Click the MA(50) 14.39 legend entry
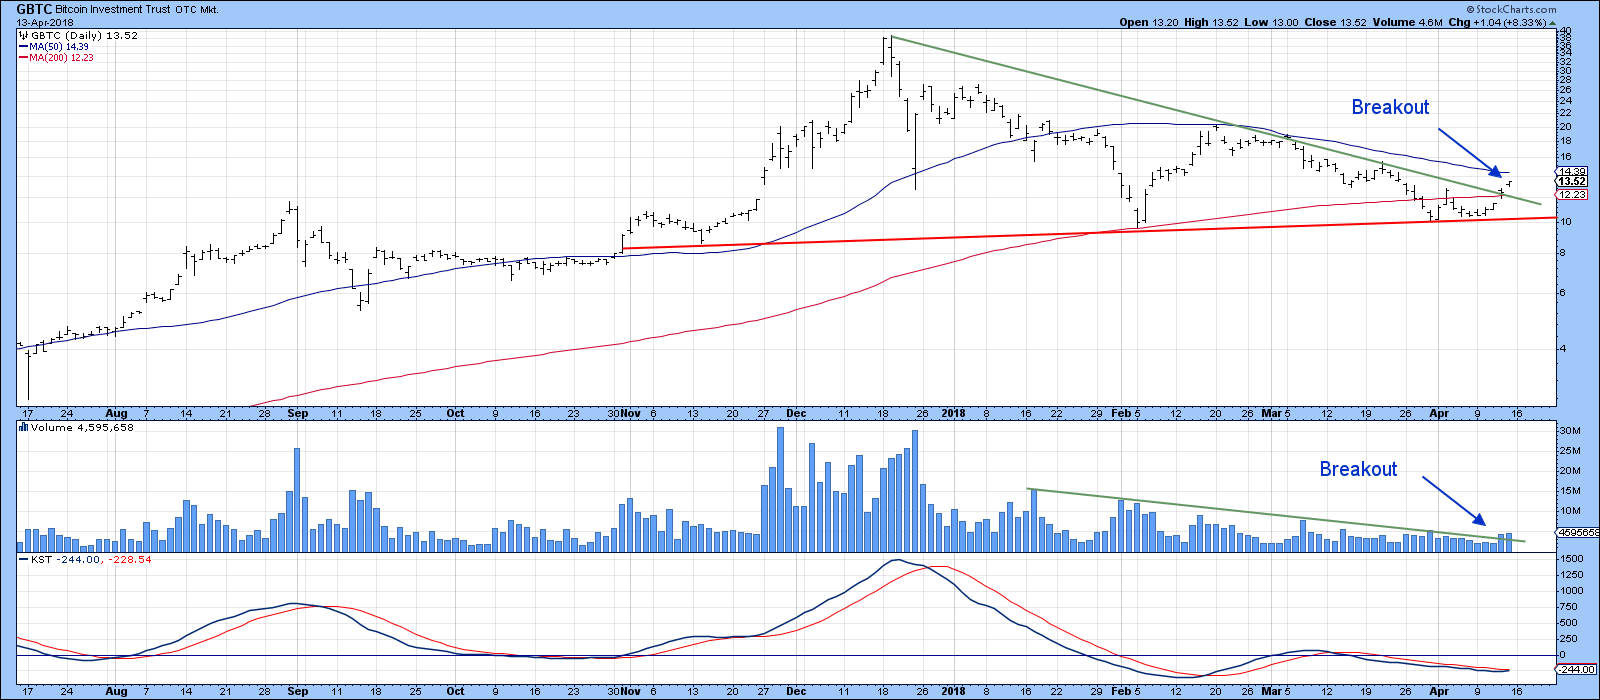 point(61,47)
